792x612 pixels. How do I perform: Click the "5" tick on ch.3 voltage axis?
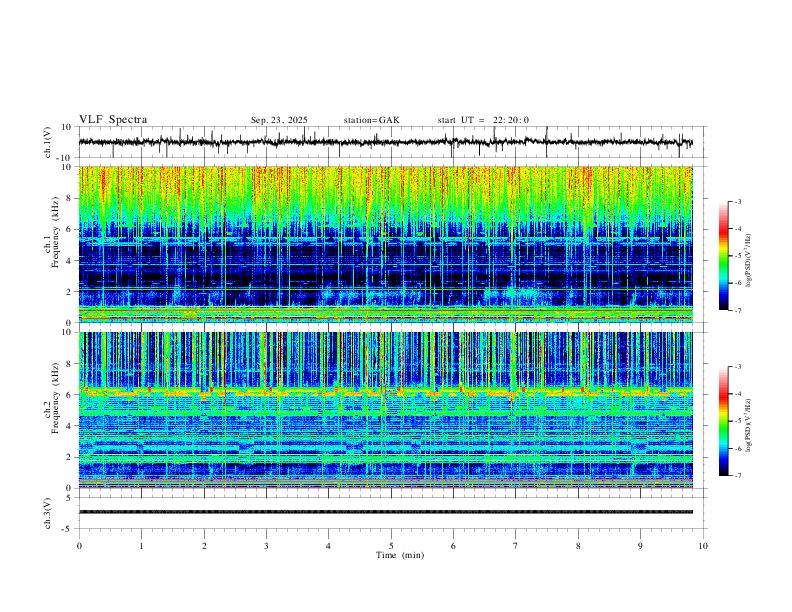tap(70, 498)
